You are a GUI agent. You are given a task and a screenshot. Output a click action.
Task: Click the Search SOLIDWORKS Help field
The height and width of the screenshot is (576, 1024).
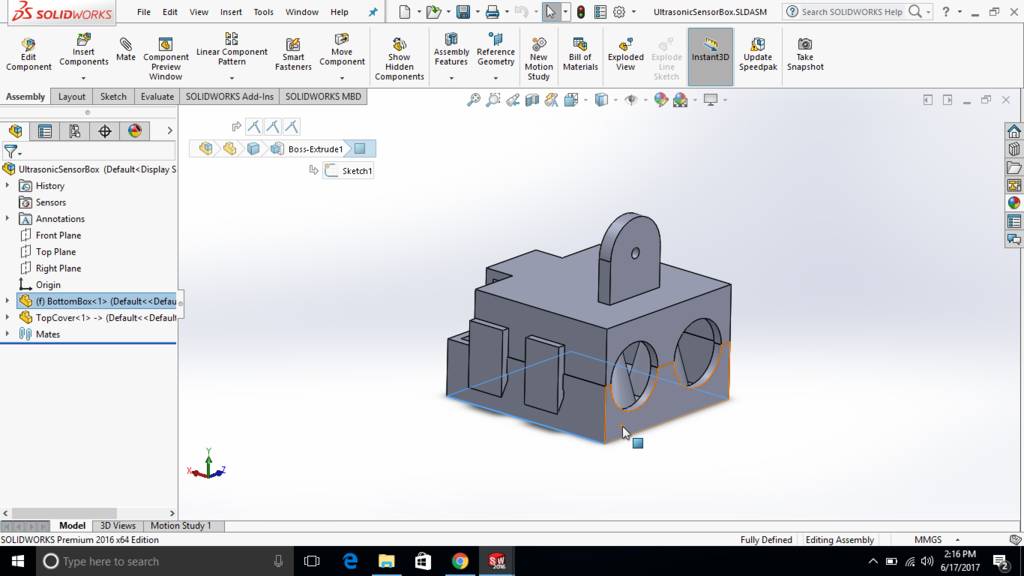850,12
